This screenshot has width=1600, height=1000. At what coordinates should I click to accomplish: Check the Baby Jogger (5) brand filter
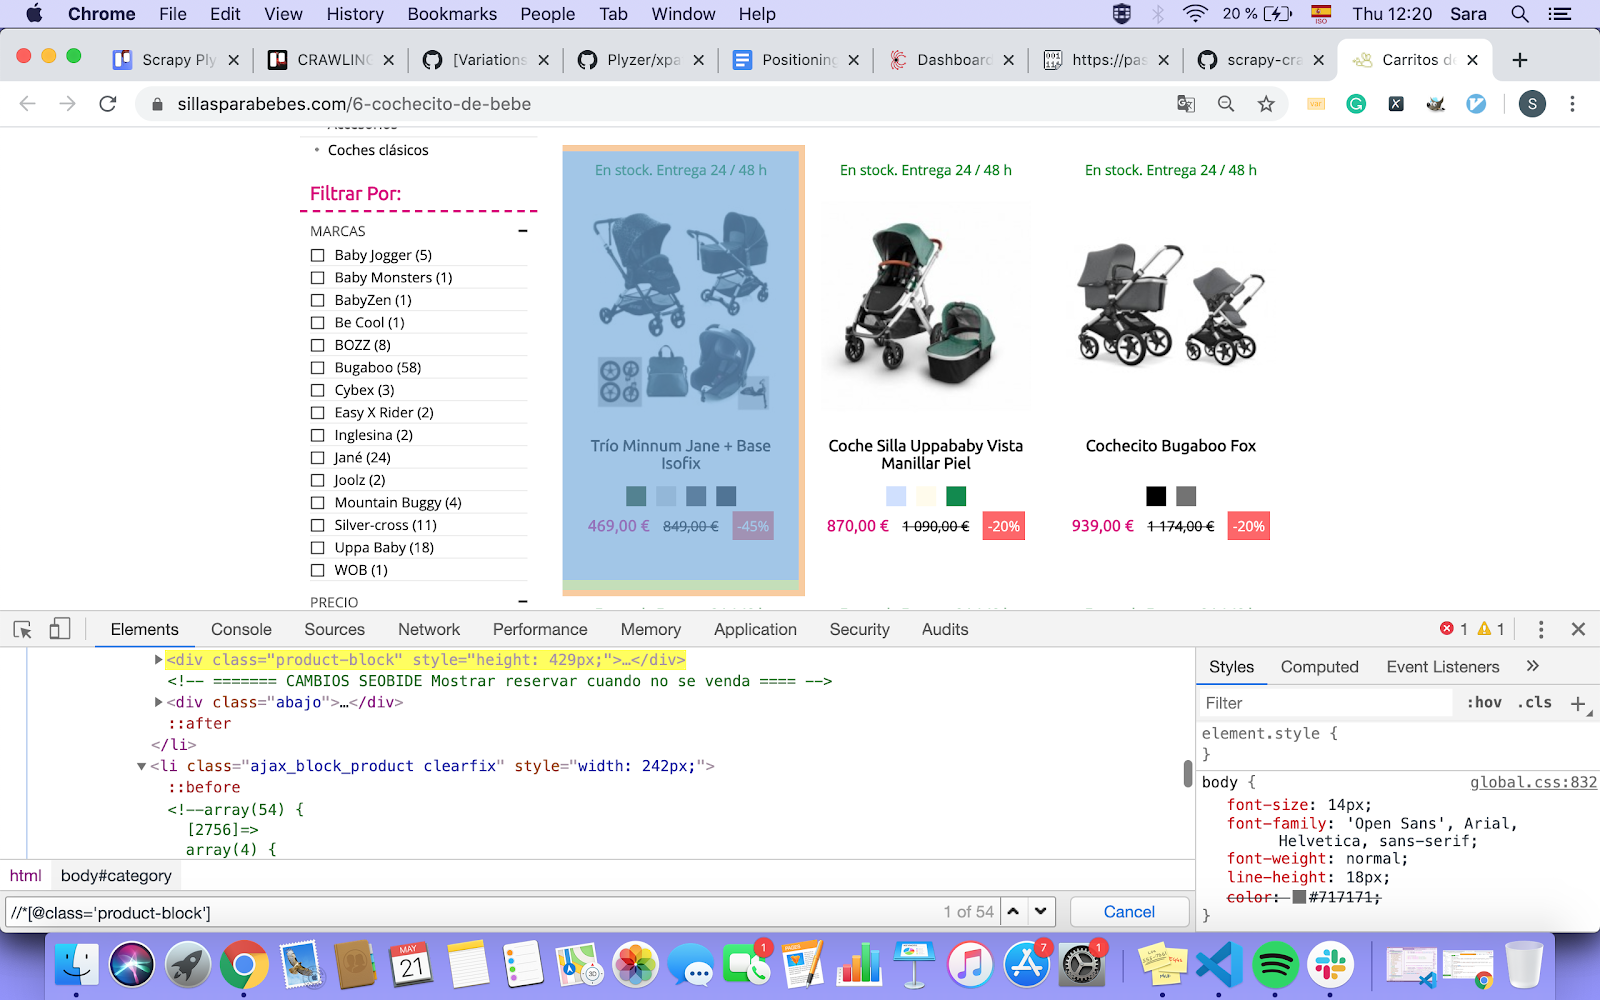pyautogui.click(x=318, y=255)
